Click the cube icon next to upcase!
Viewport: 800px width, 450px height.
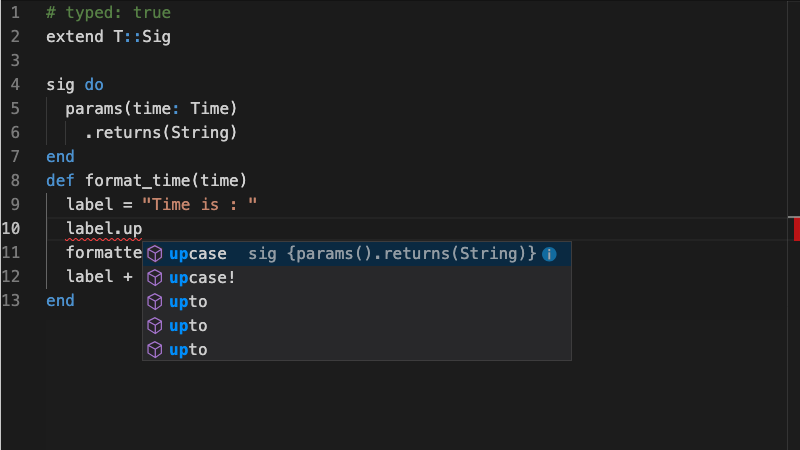point(155,278)
